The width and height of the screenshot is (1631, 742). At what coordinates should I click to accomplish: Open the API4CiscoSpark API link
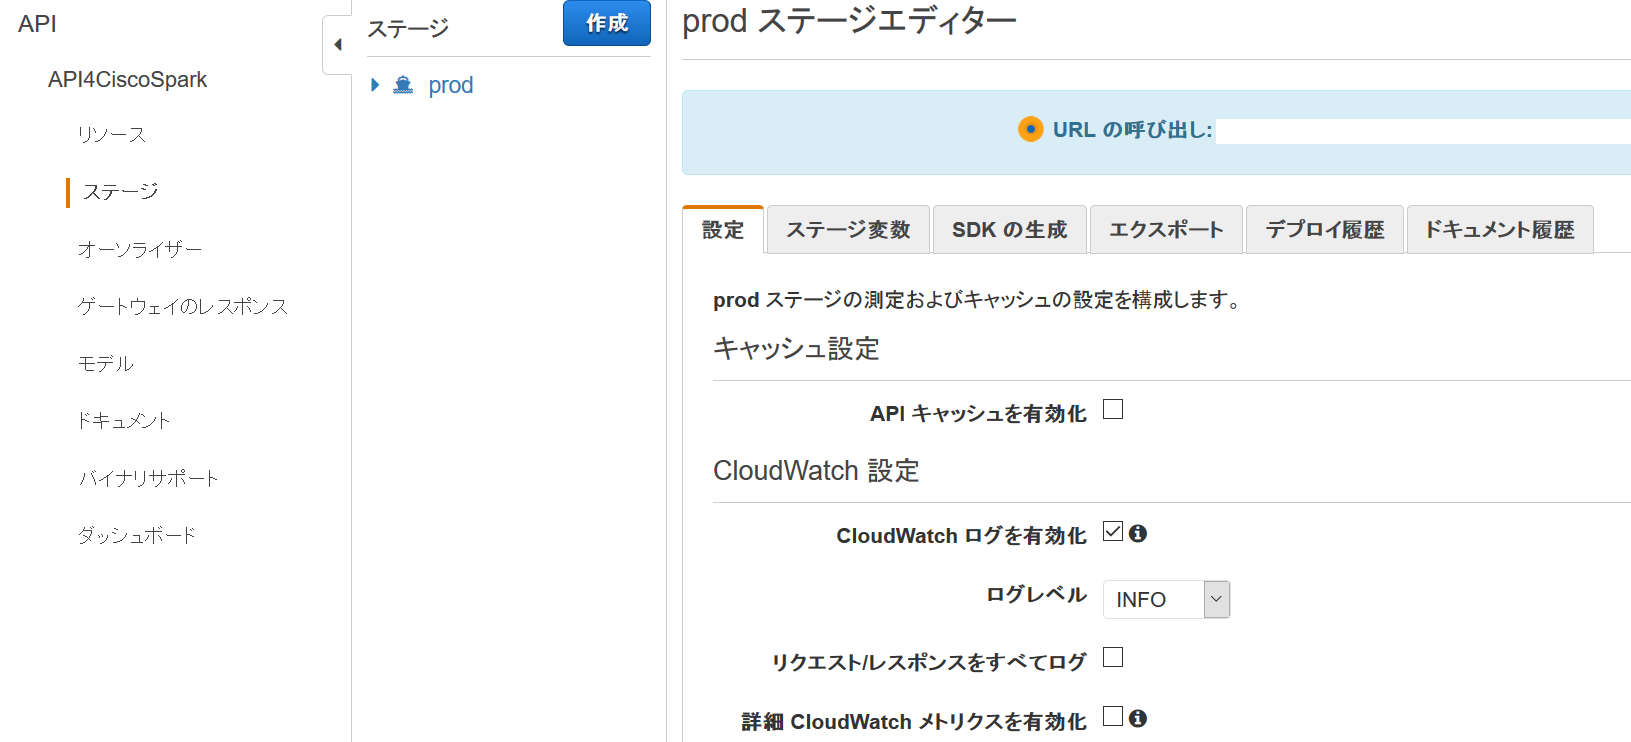point(127,79)
